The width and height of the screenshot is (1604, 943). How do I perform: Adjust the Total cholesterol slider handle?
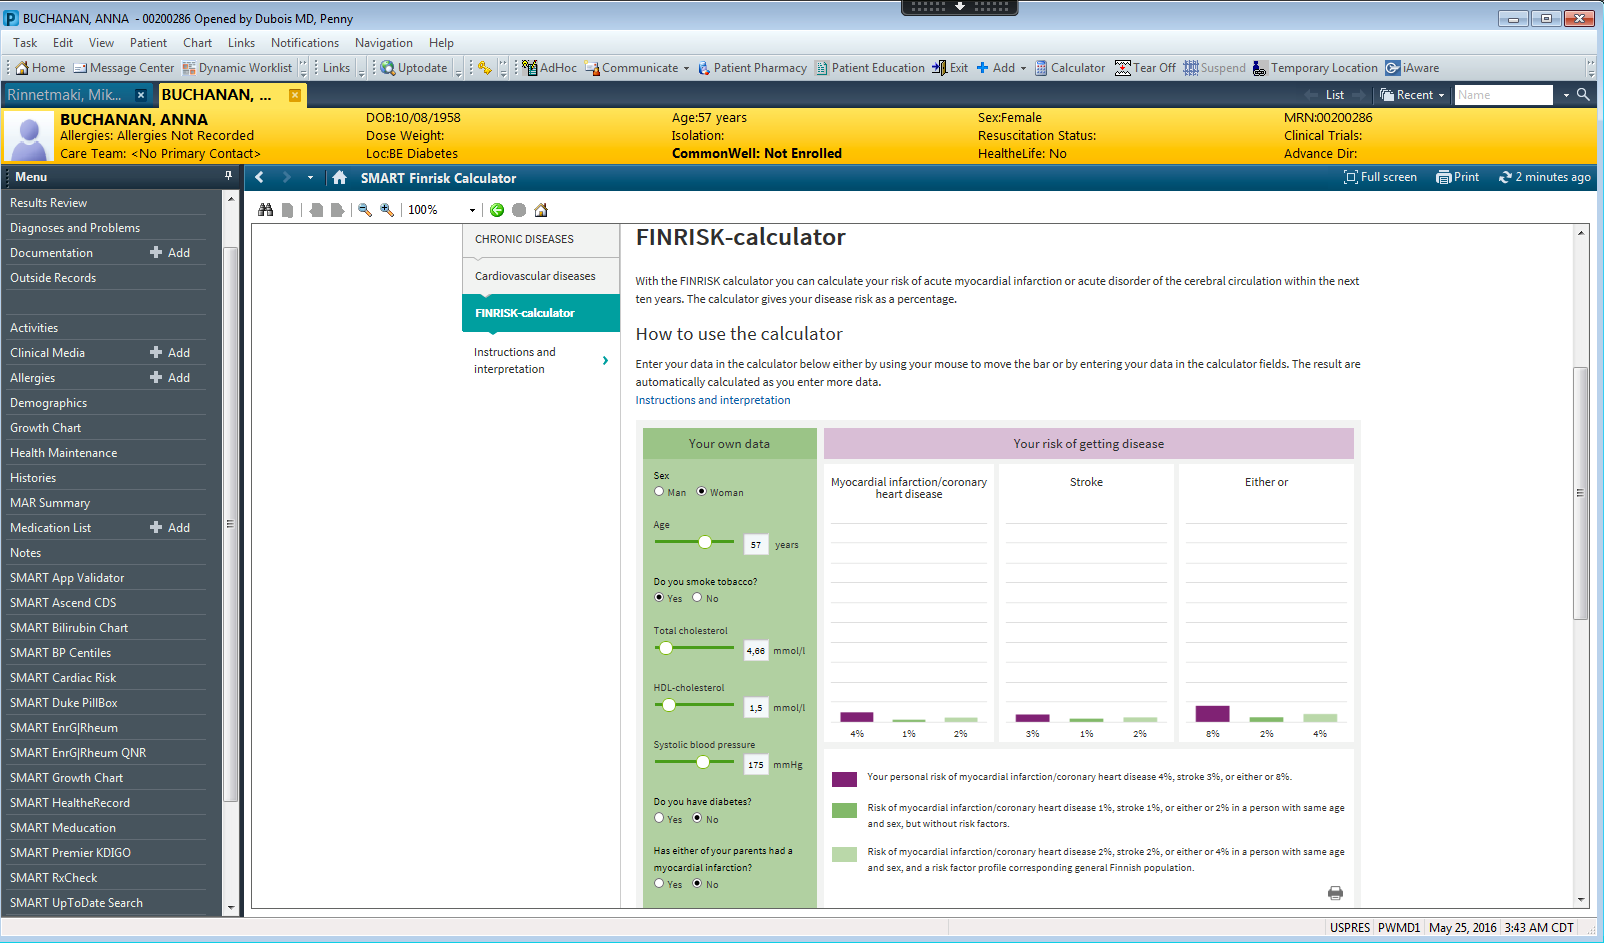coord(666,648)
